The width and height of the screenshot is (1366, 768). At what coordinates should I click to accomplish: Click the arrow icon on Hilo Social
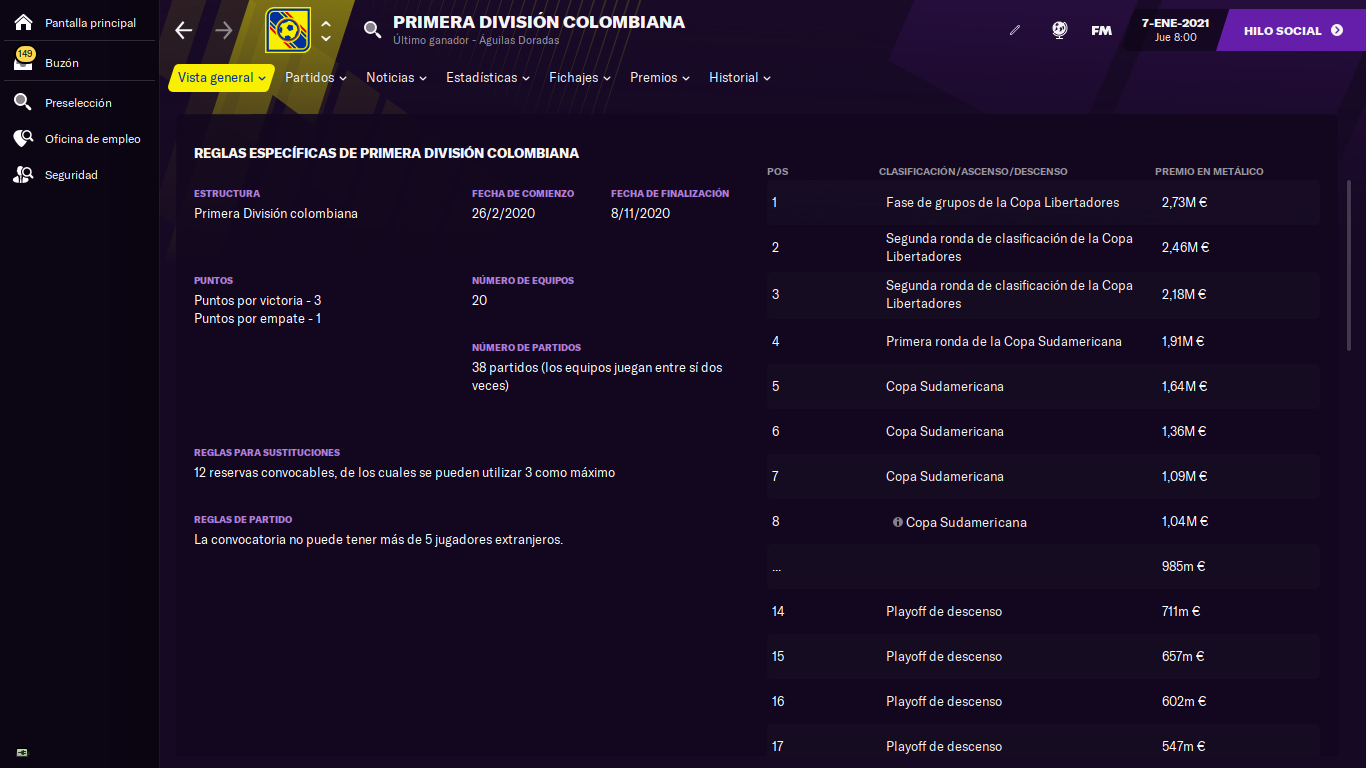coord(1337,31)
